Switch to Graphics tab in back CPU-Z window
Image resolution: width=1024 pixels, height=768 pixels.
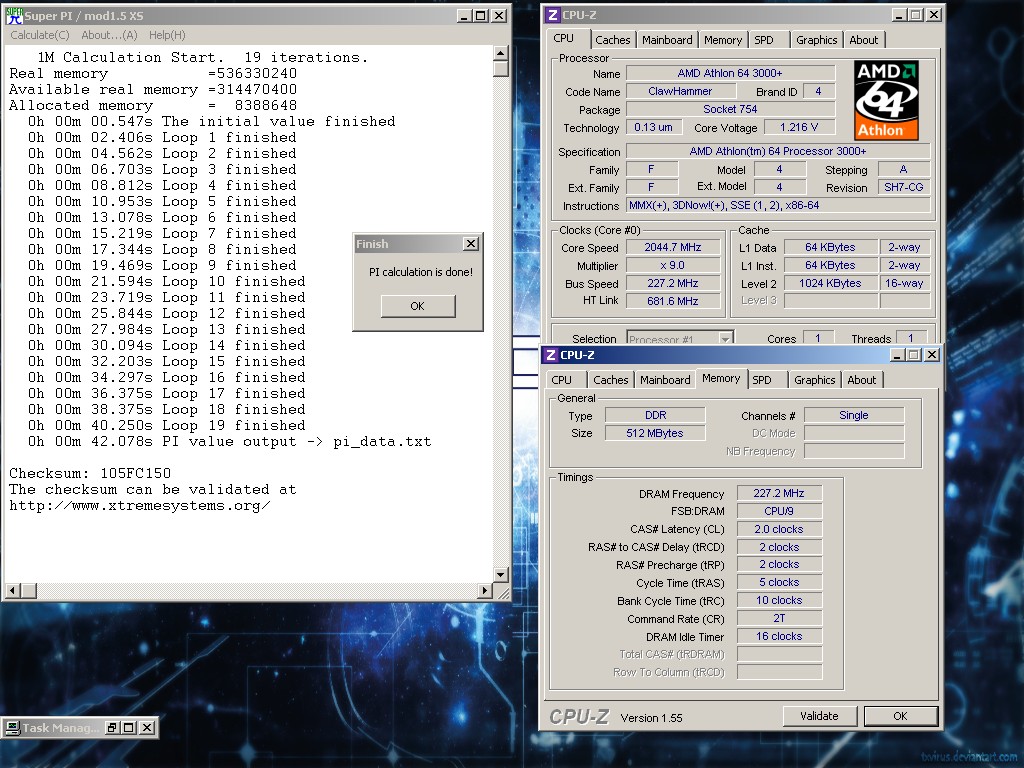tap(816, 40)
